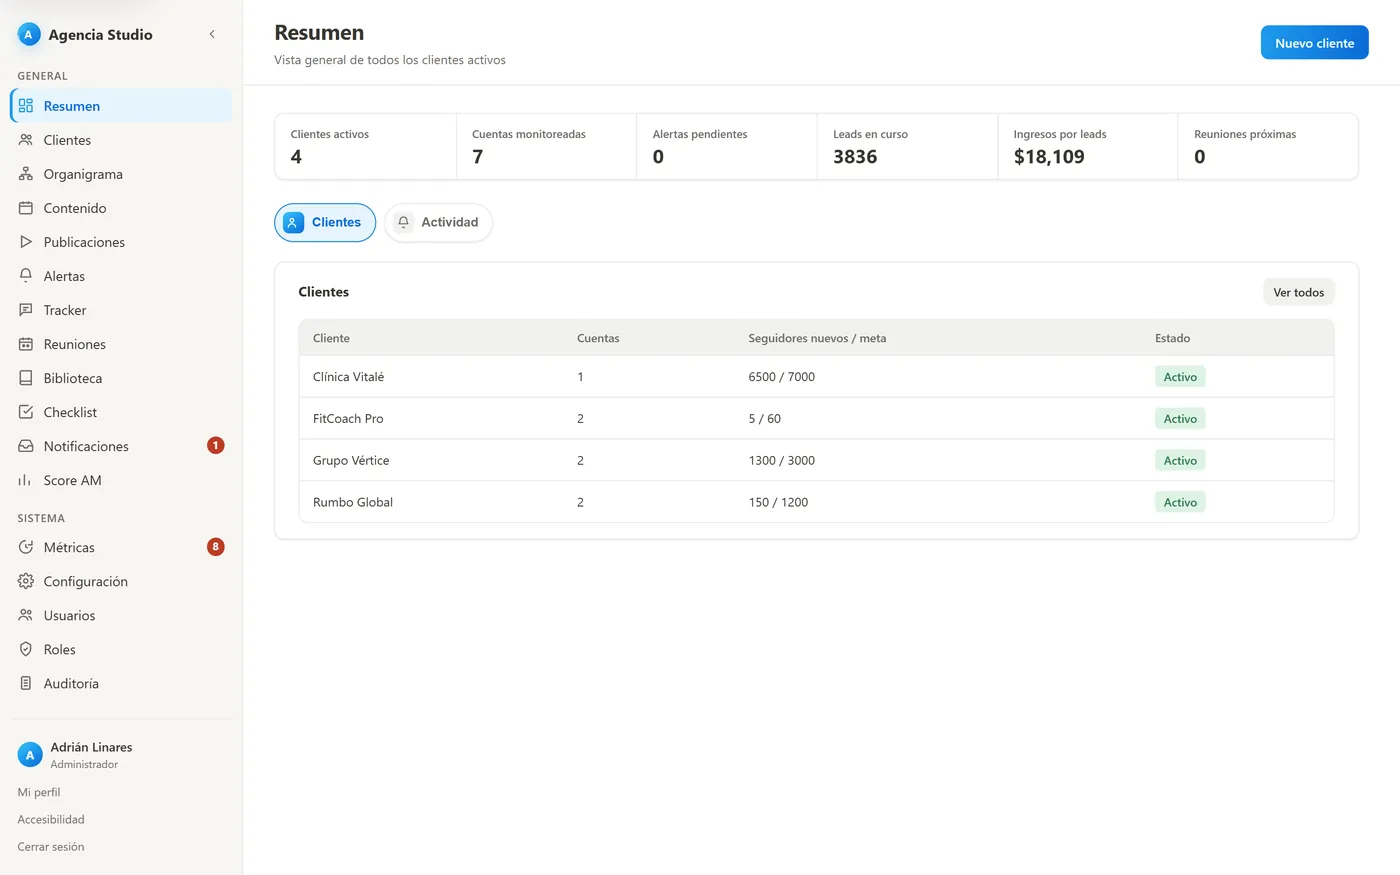Viewport: 1400px width, 875px height.
Task: Click the Agencia Studio logo avatar
Action: click(28, 34)
